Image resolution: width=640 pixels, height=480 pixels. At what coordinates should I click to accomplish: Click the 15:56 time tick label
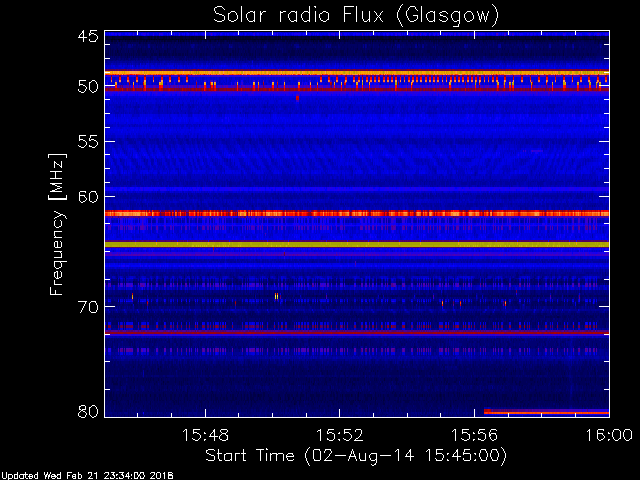pos(474,436)
